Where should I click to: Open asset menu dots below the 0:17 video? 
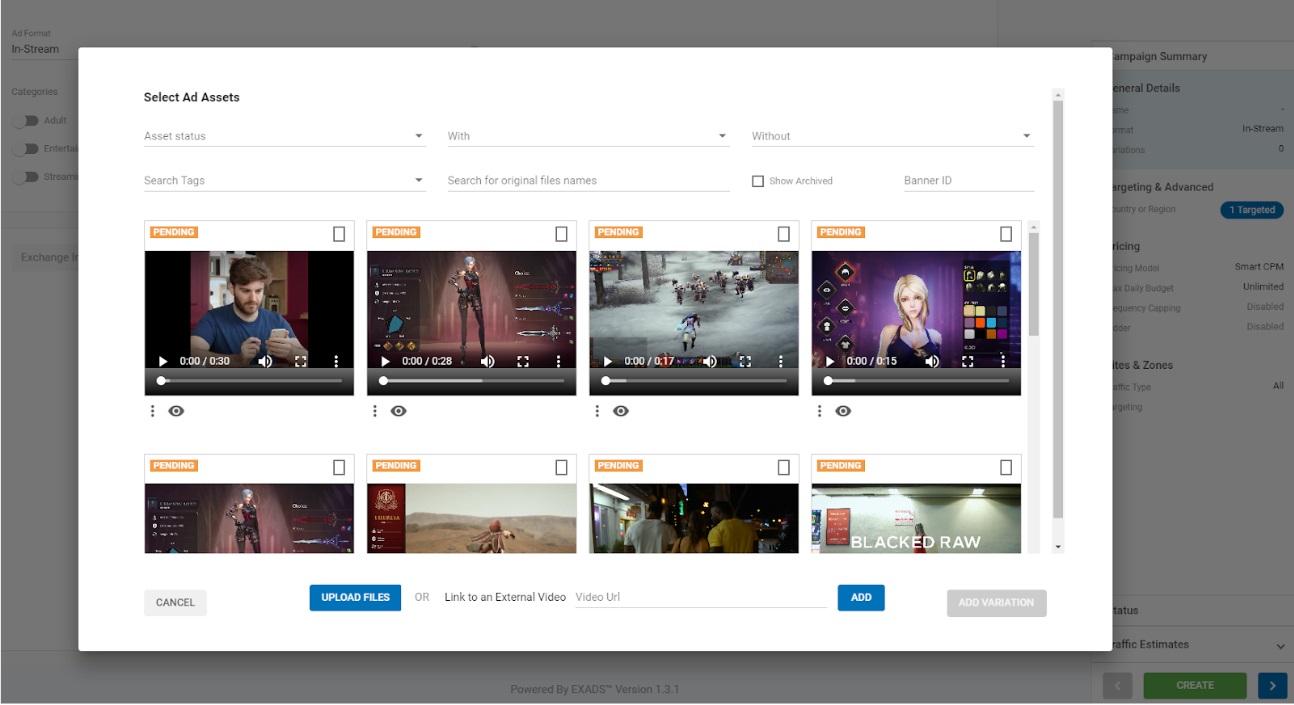pos(597,411)
